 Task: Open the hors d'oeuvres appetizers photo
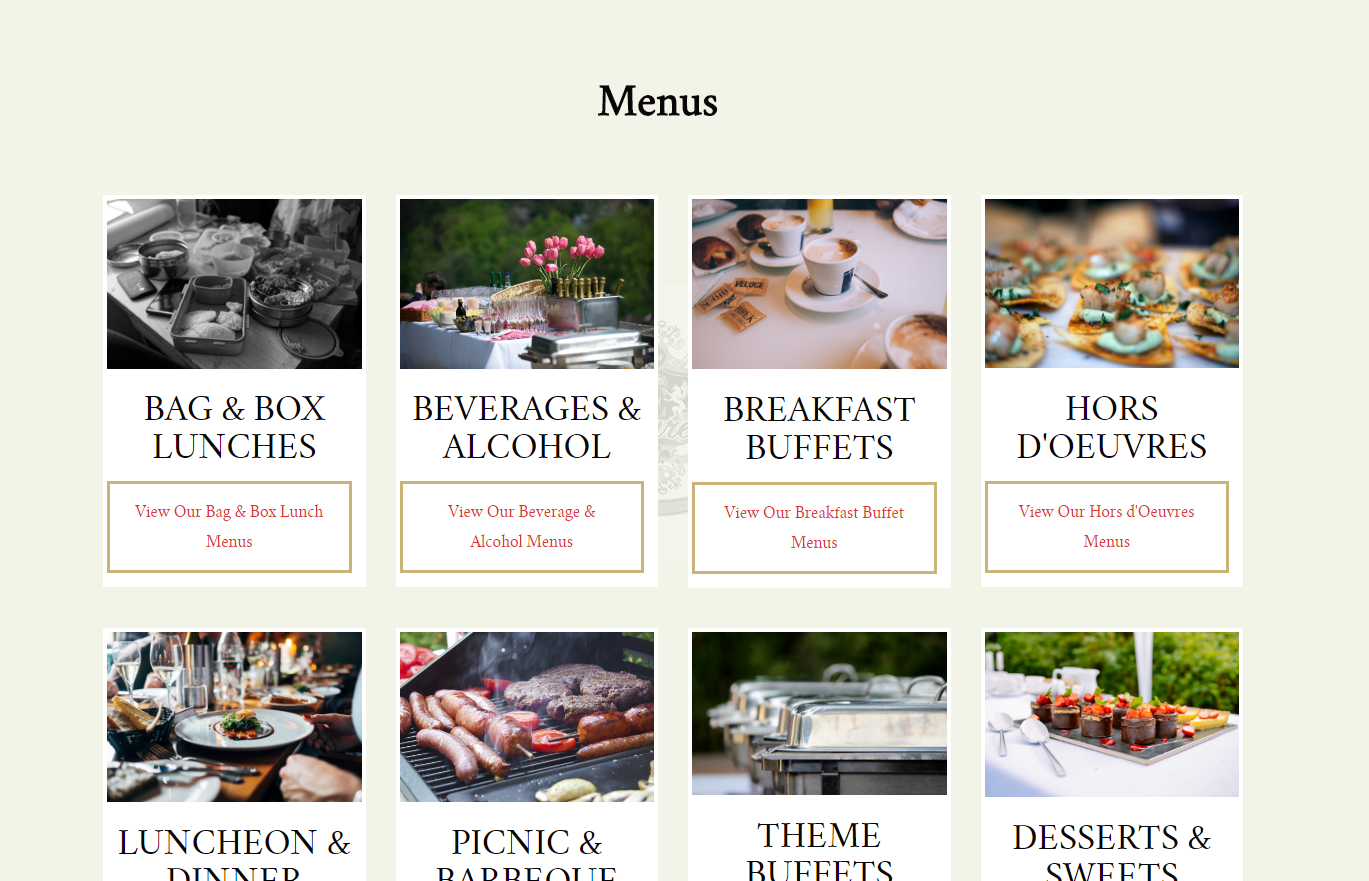tap(1112, 283)
